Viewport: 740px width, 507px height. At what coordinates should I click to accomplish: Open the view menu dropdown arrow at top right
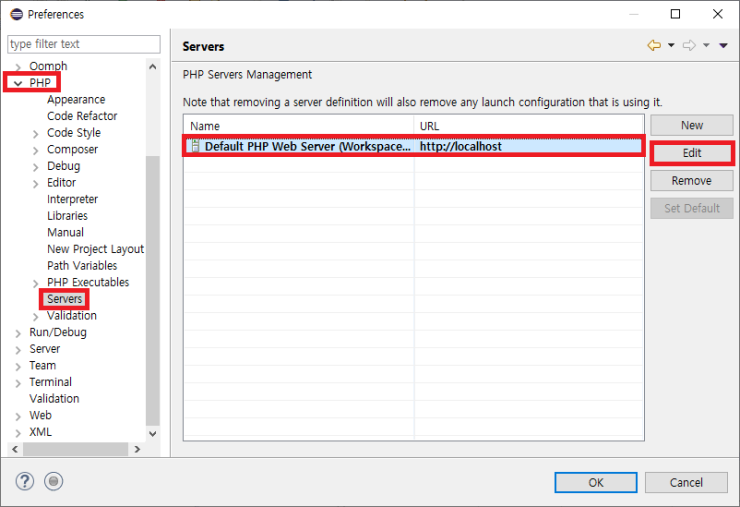point(724,45)
